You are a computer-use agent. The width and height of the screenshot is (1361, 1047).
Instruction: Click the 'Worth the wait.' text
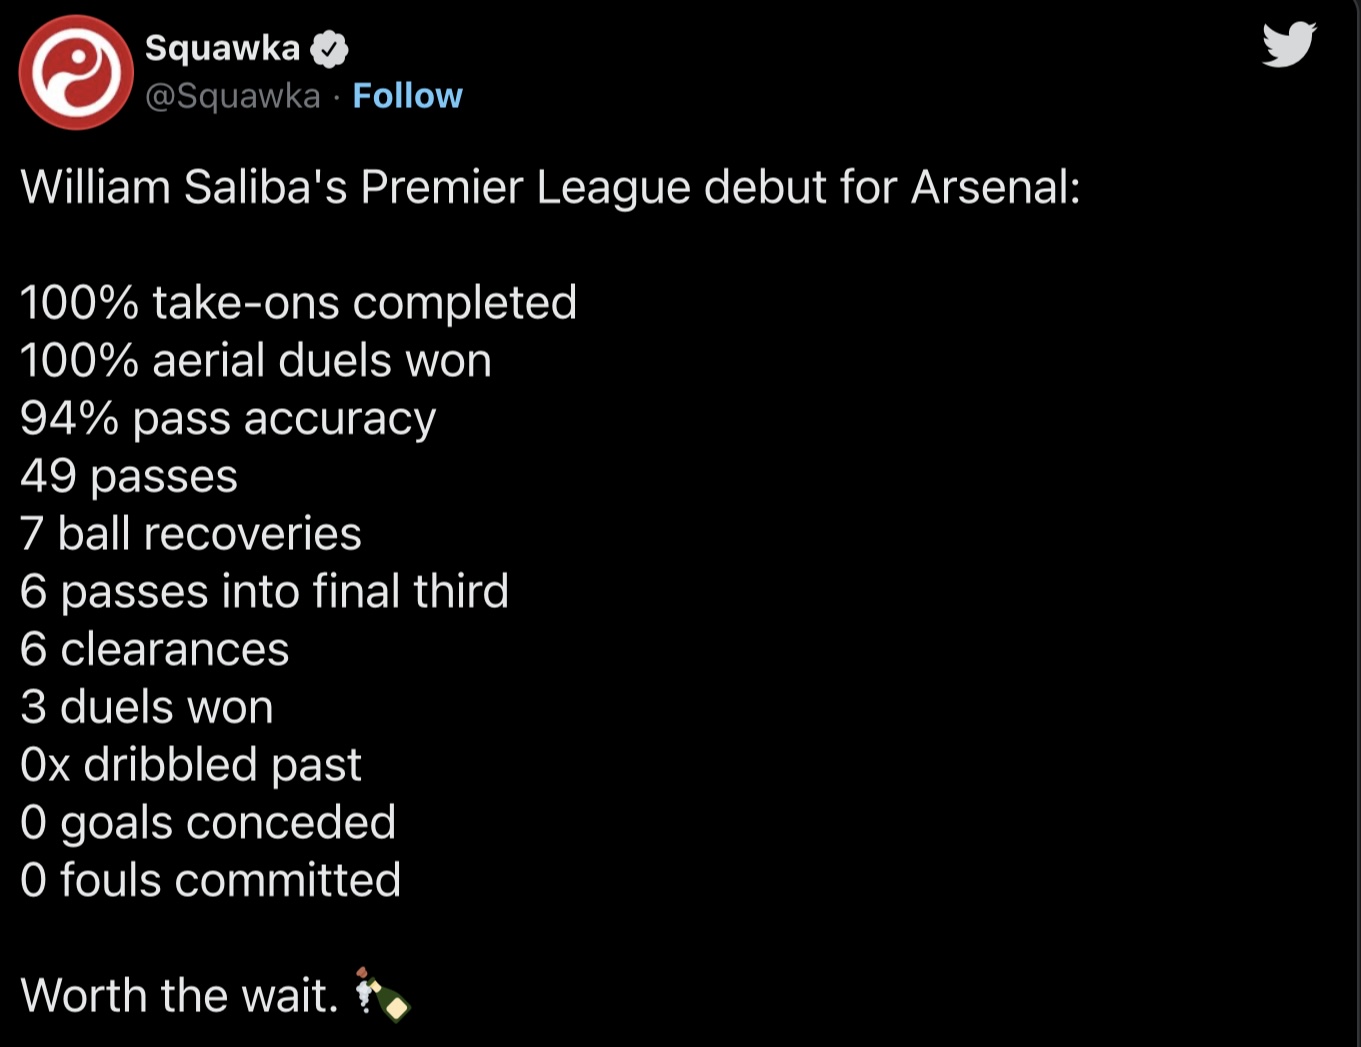coord(180,996)
